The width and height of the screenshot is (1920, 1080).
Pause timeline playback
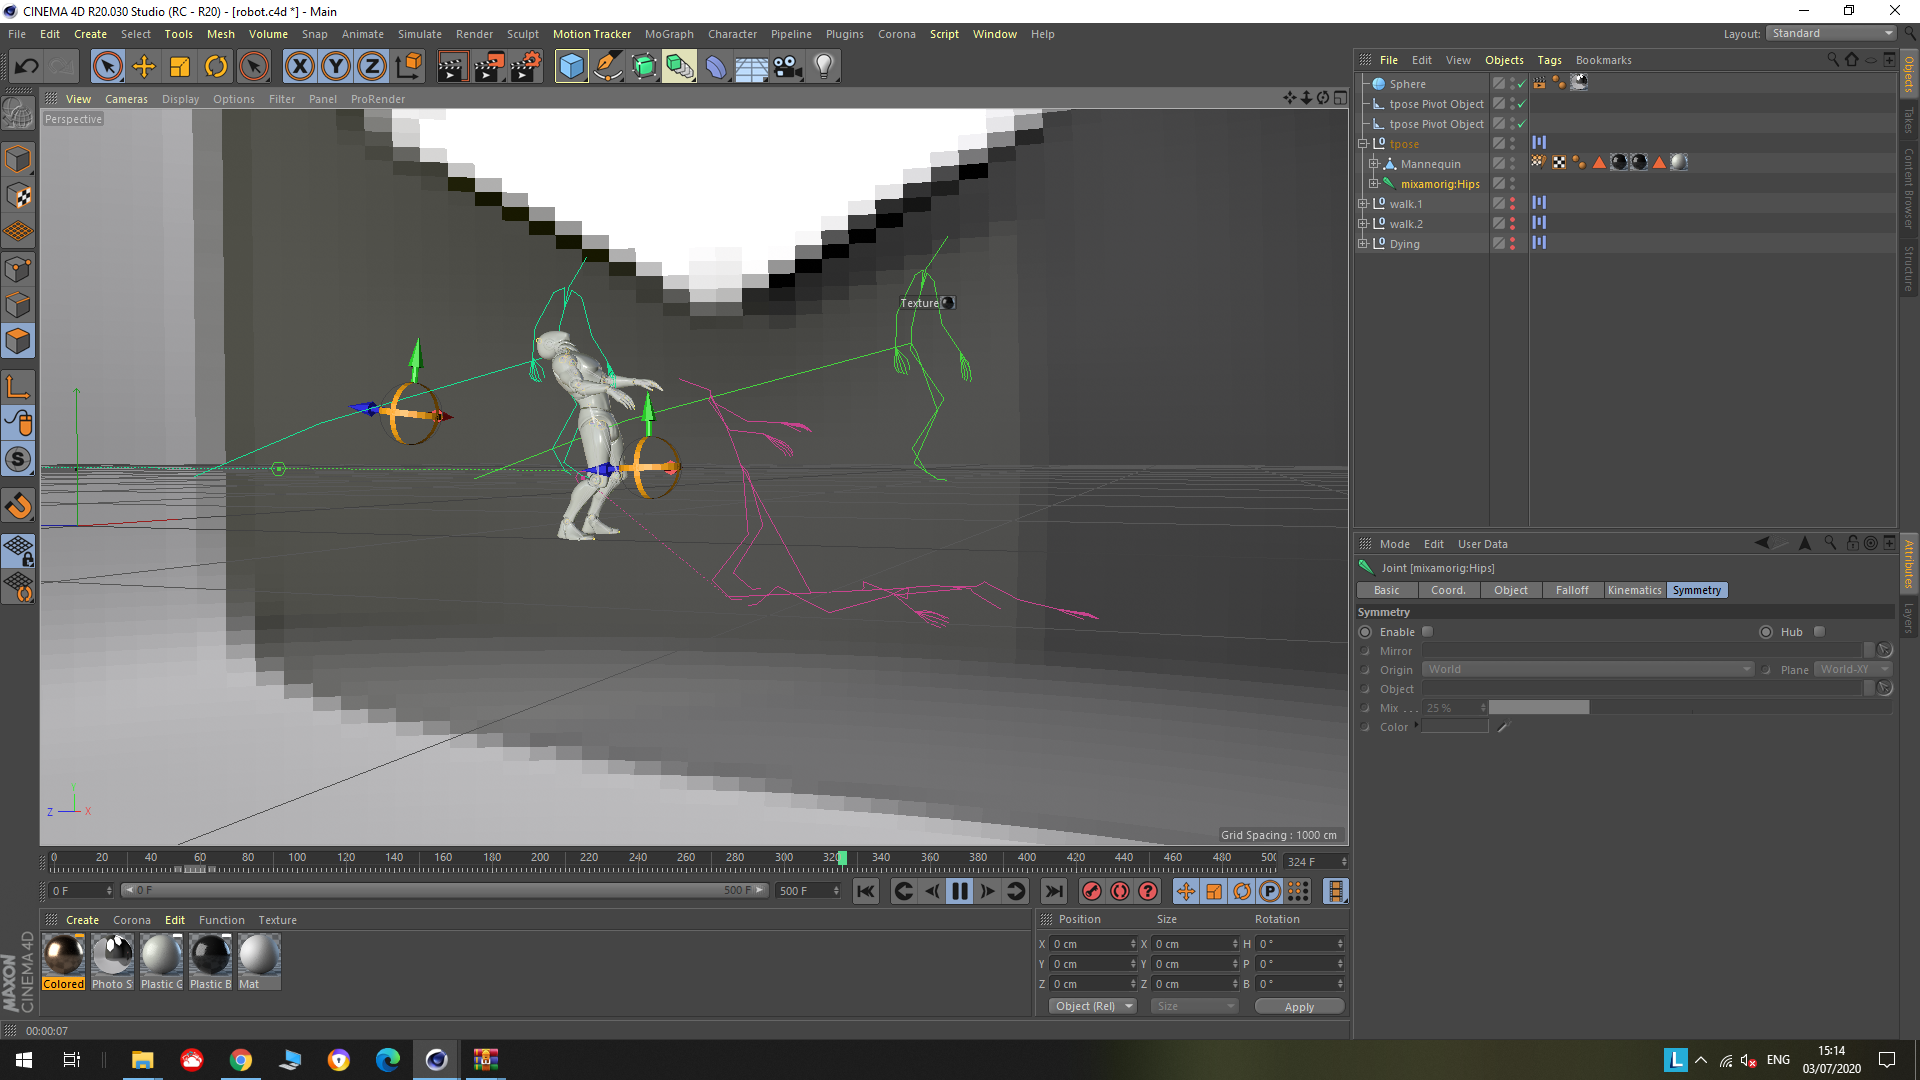tap(959, 891)
